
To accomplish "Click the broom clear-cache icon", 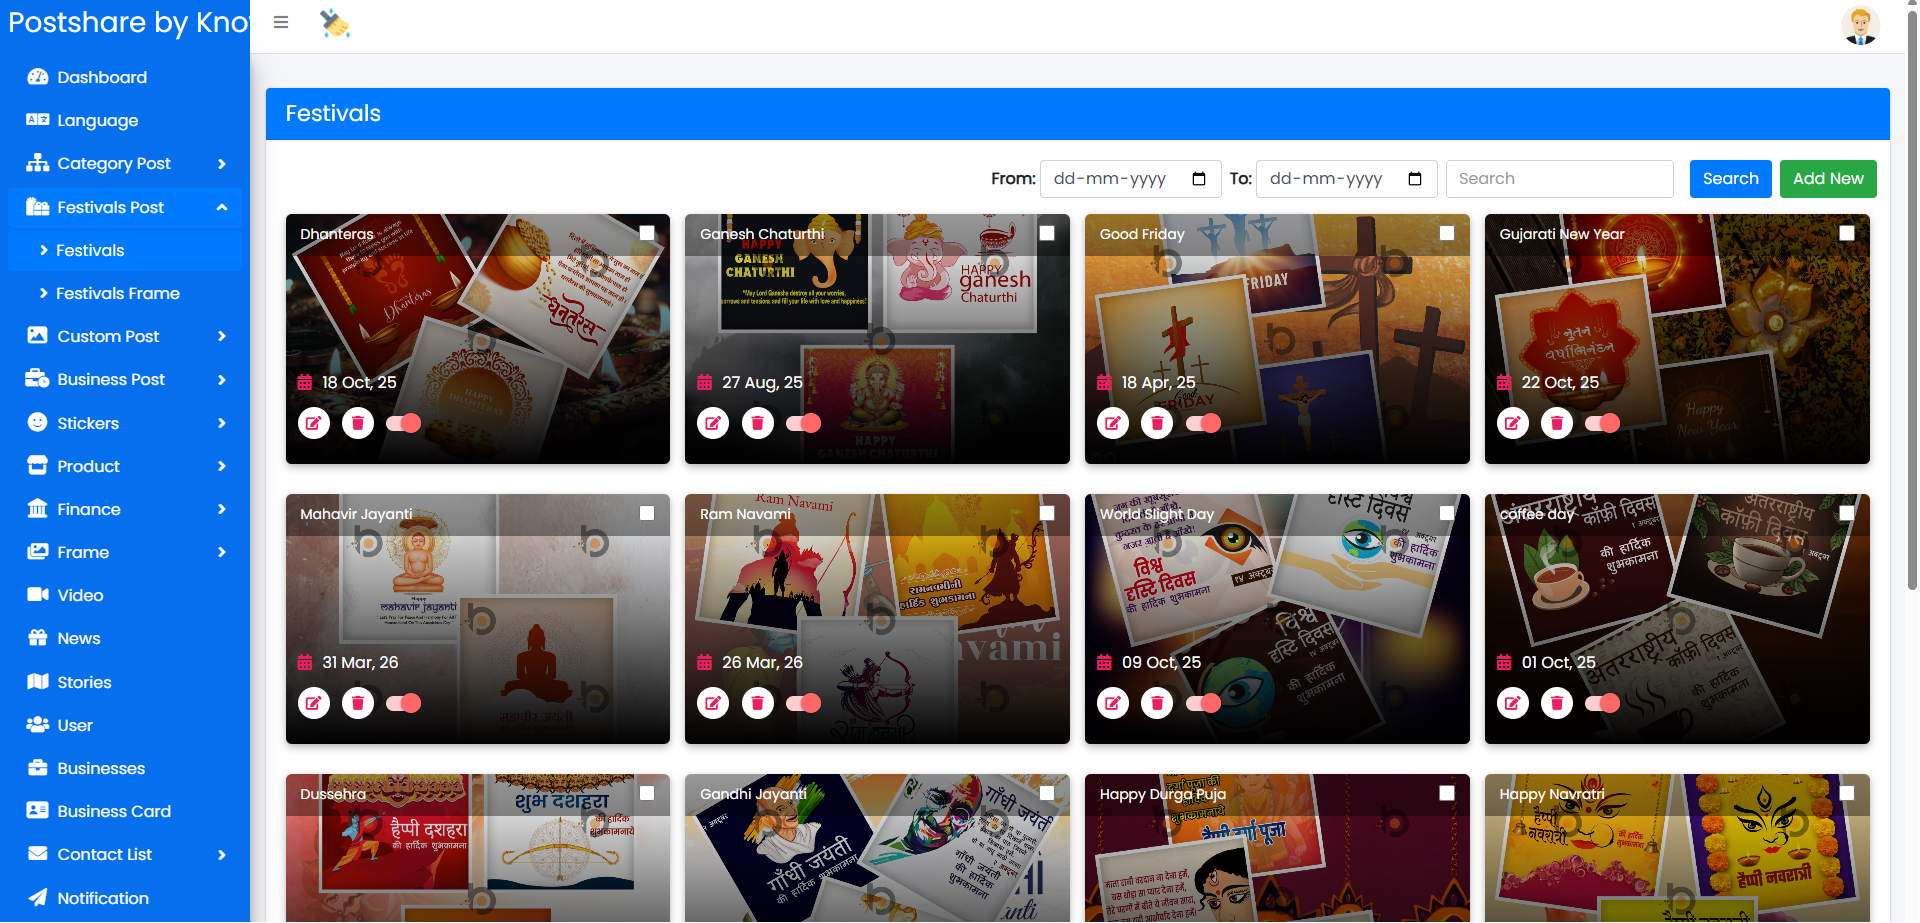I will click(x=335, y=22).
